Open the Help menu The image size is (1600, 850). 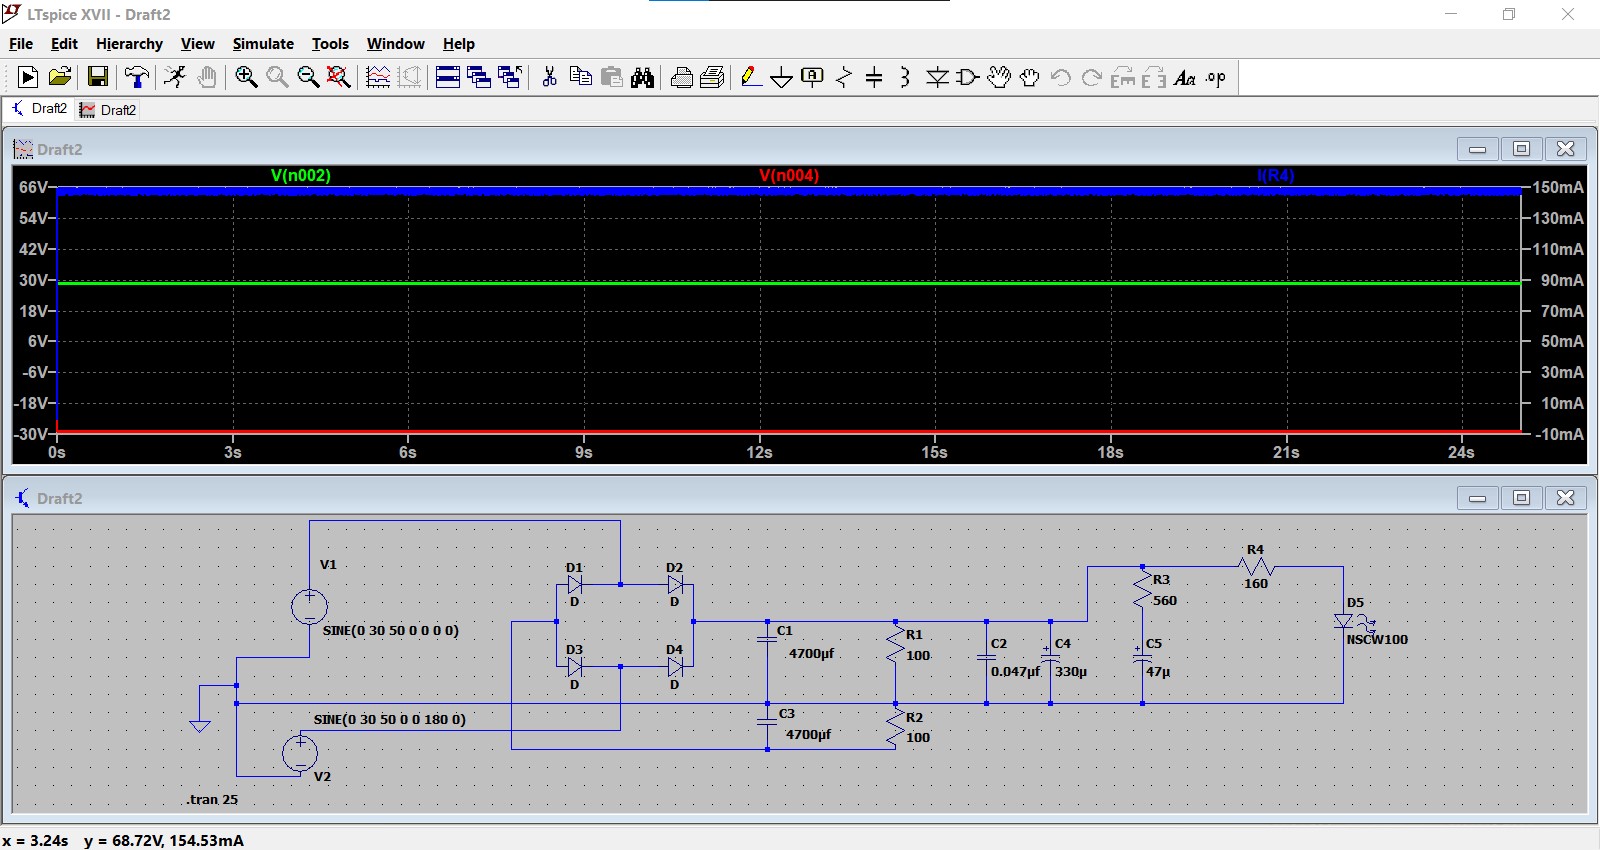(459, 44)
